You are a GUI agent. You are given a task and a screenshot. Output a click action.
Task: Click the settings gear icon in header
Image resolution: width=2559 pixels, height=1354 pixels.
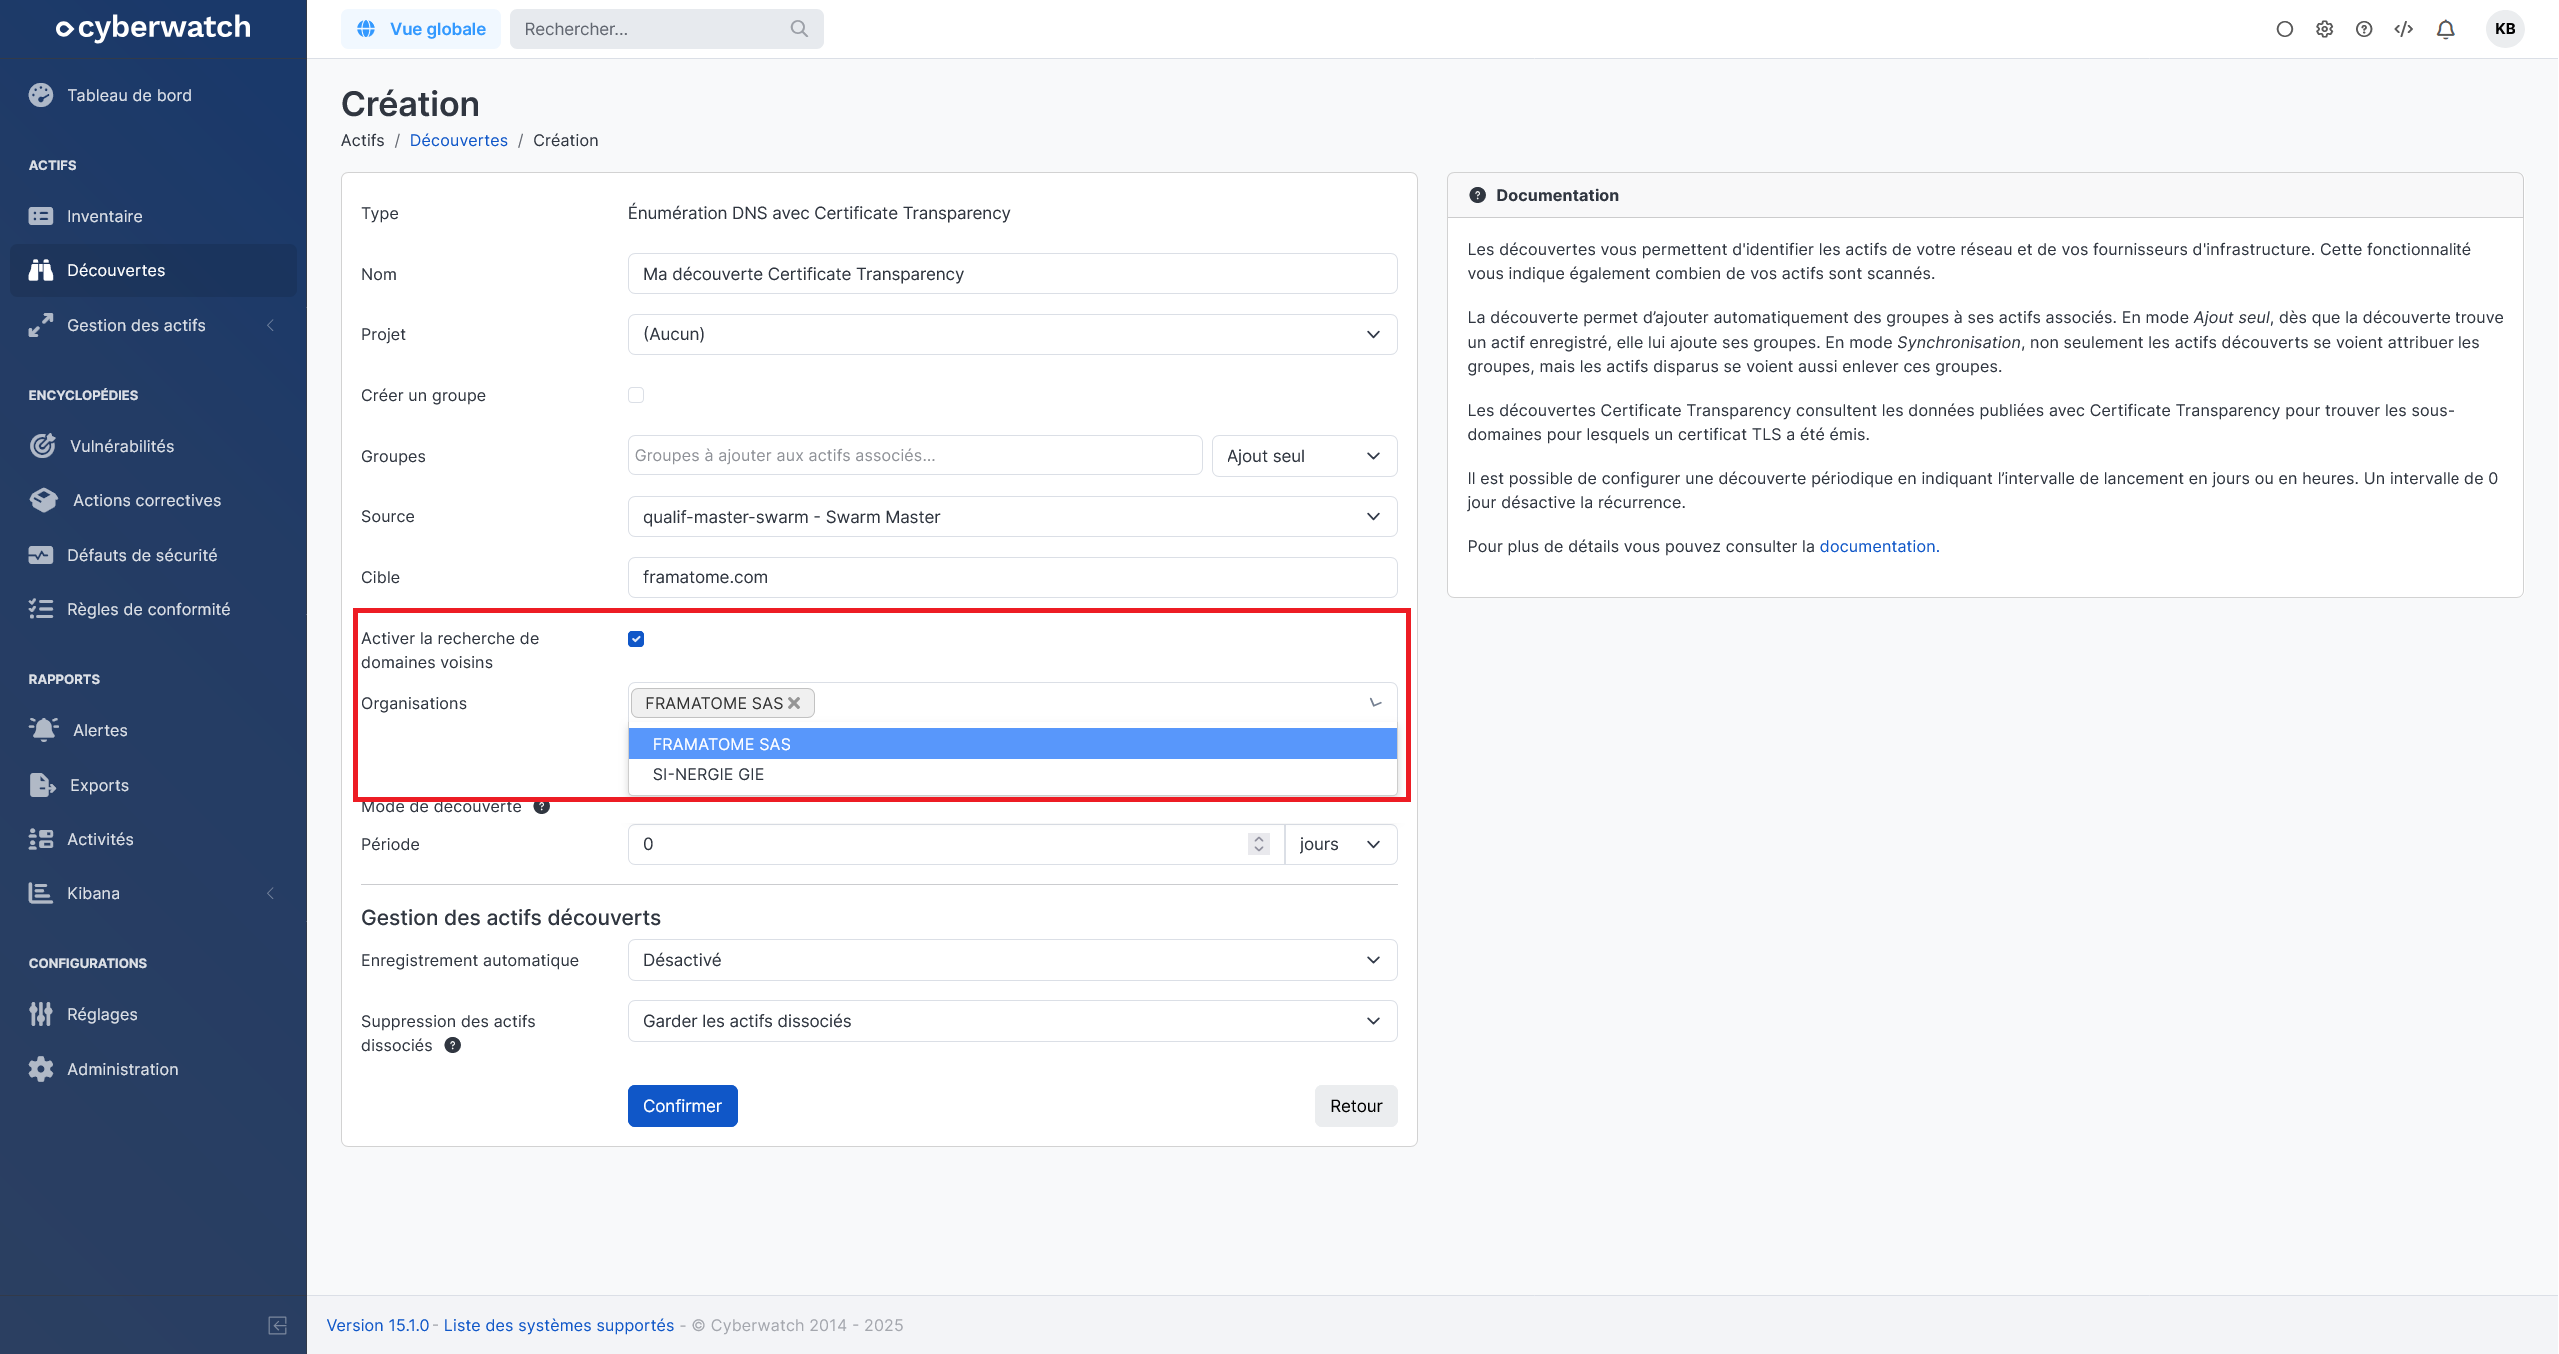[2324, 29]
